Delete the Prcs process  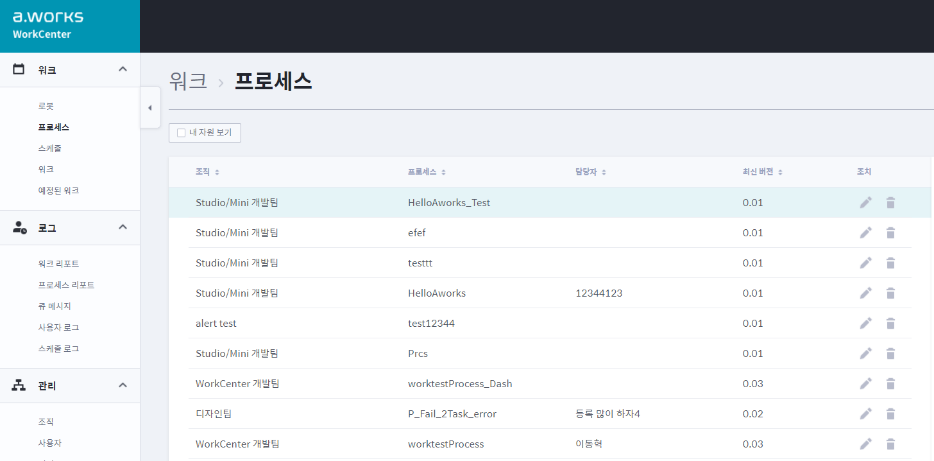(x=891, y=353)
